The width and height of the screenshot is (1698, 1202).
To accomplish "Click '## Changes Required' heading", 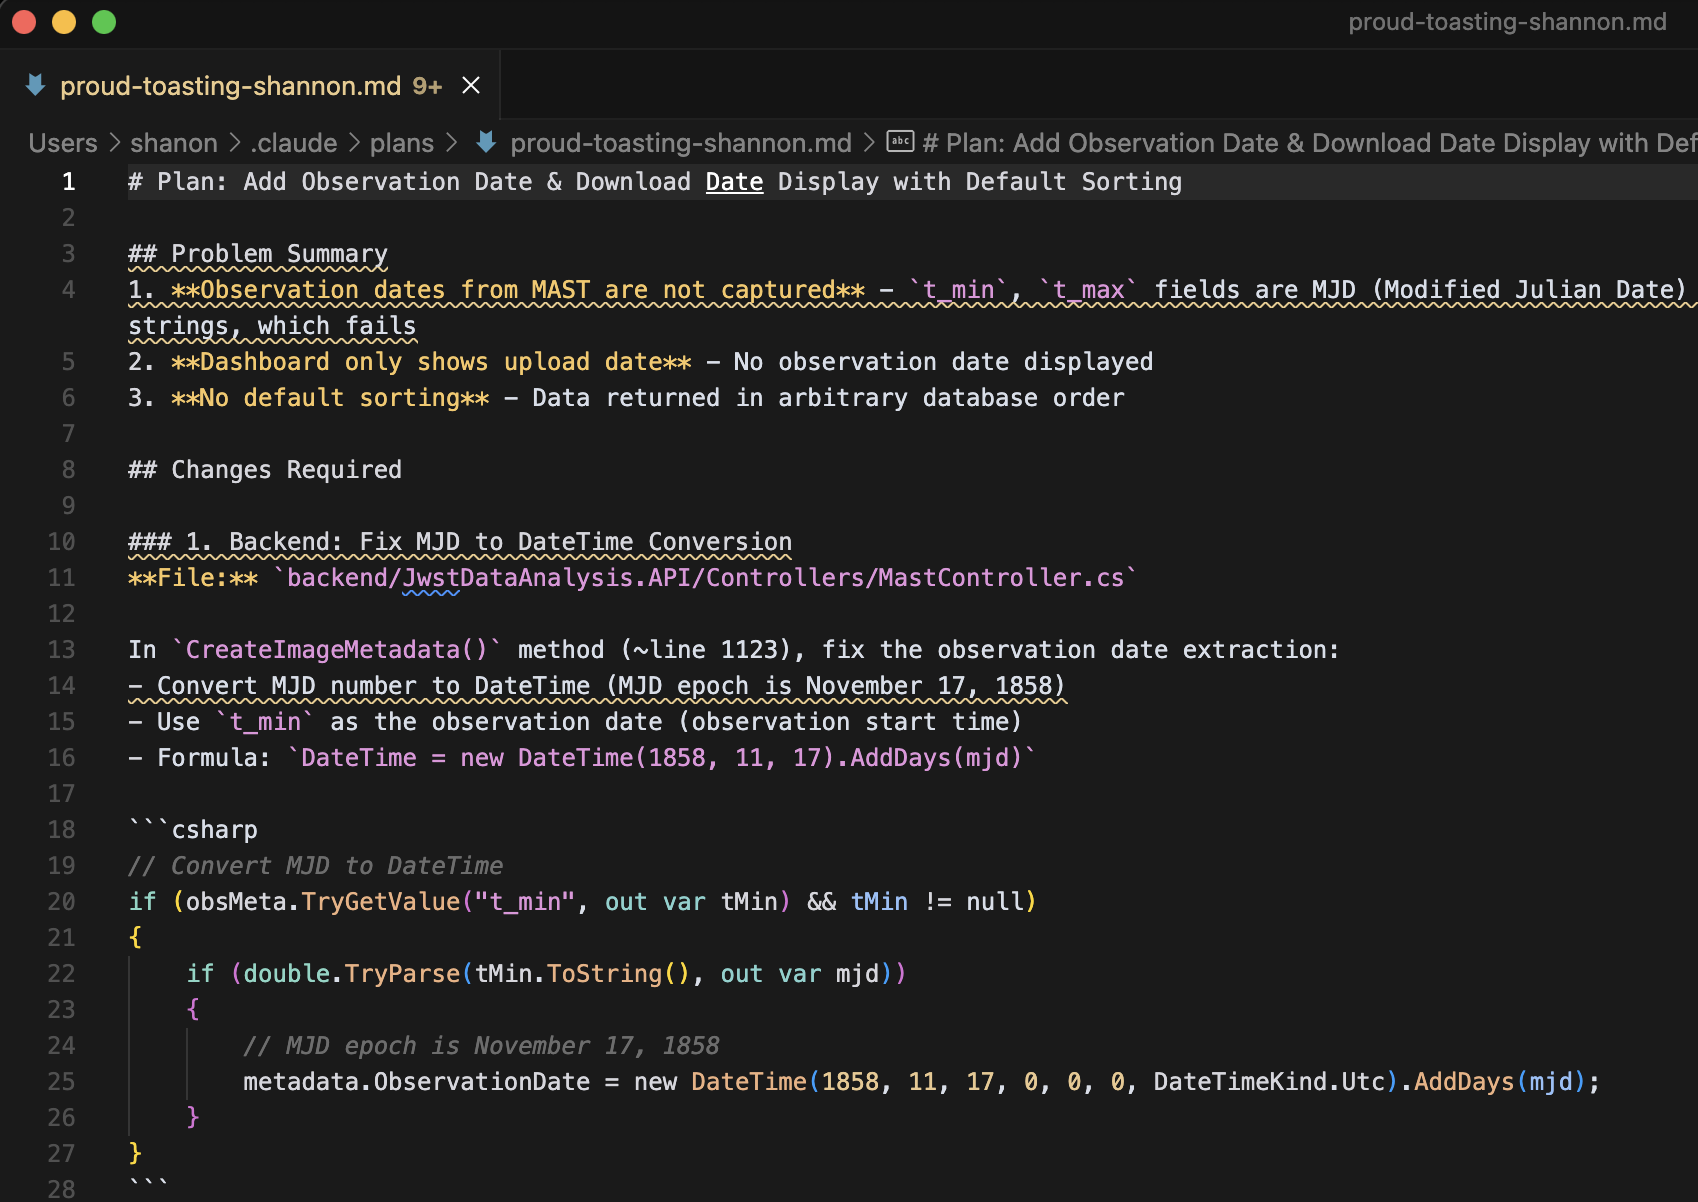I will pos(265,470).
